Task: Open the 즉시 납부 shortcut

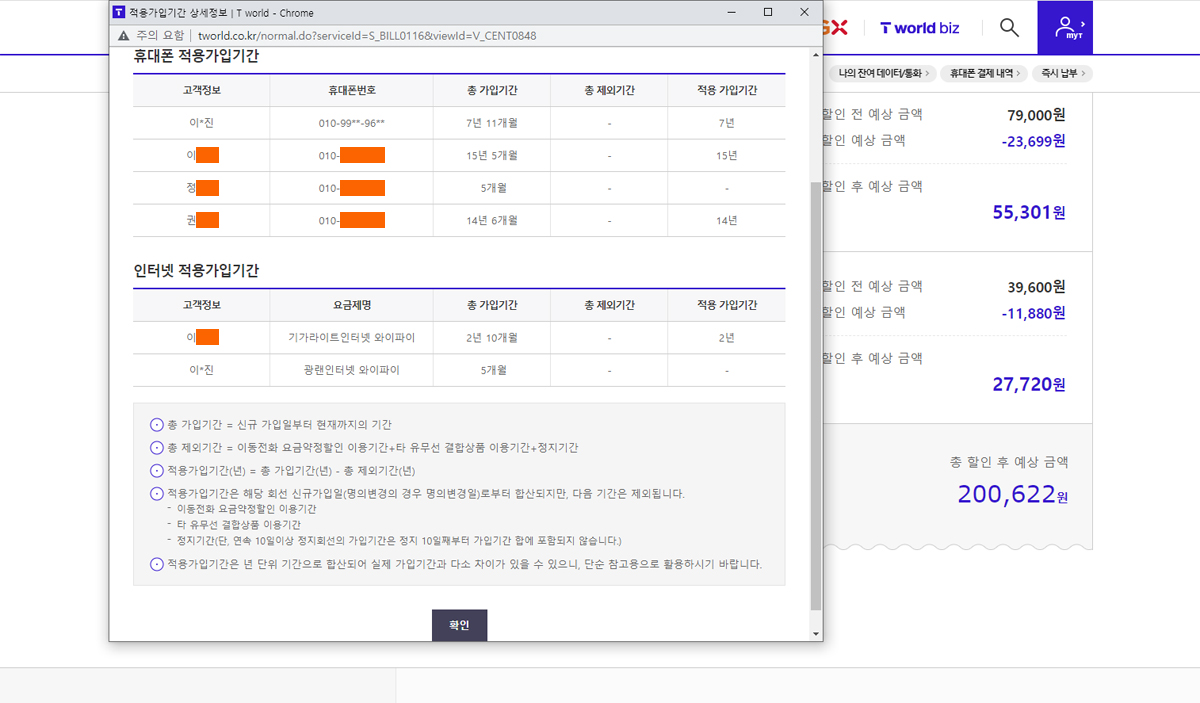Action: pos(1064,73)
